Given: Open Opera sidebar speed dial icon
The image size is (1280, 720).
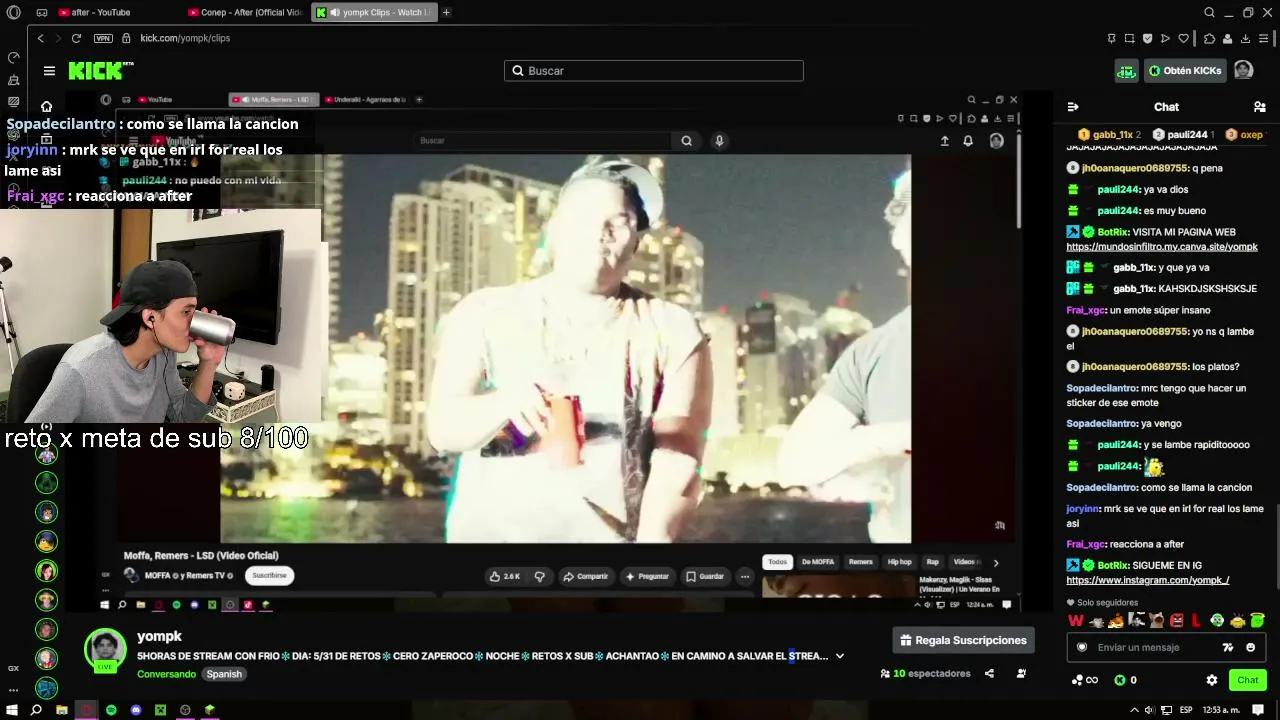Looking at the screenshot, I should click(13, 57).
